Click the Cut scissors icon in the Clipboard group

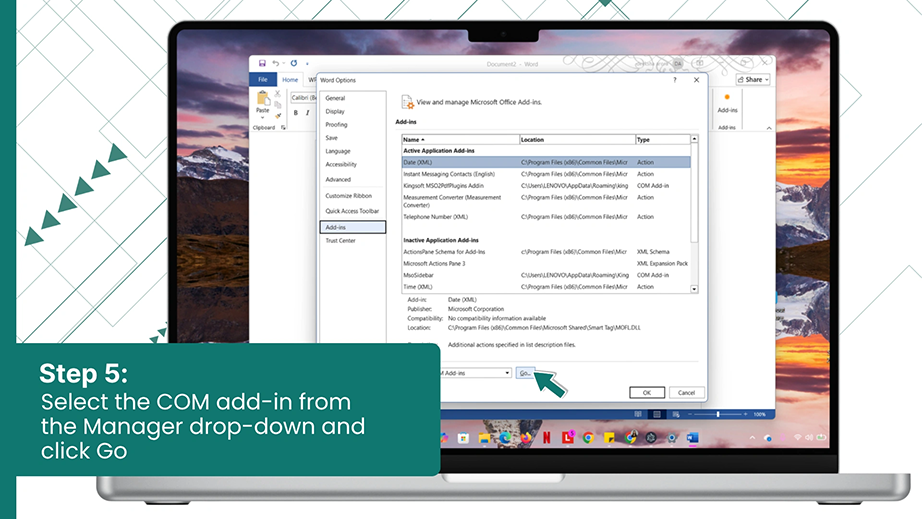(x=278, y=94)
